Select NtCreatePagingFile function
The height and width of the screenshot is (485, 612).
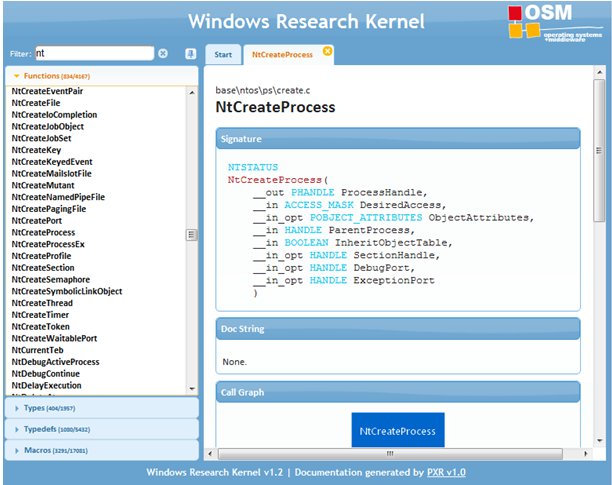(49, 209)
